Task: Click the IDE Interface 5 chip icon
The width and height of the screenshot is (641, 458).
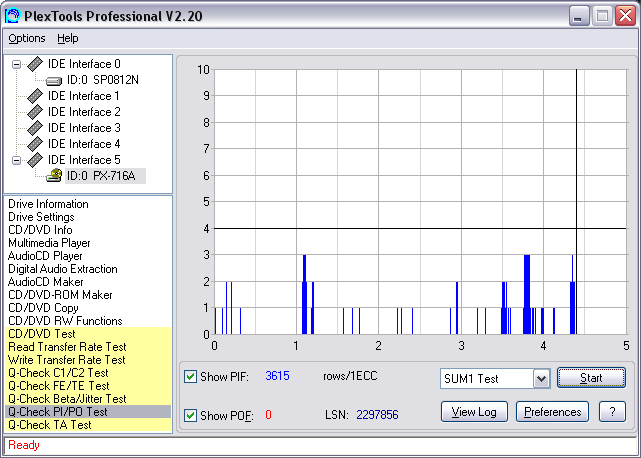Action: click(35, 159)
